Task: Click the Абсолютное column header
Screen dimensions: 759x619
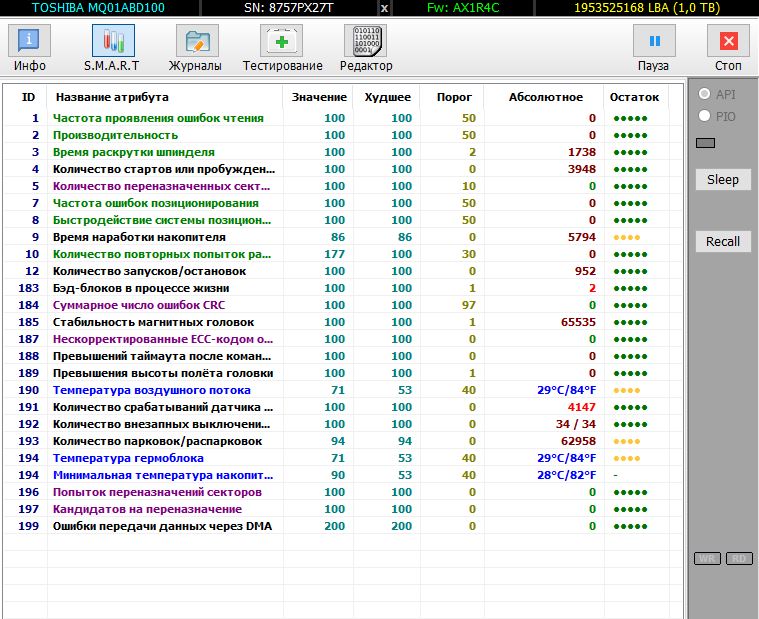Action: (x=546, y=97)
